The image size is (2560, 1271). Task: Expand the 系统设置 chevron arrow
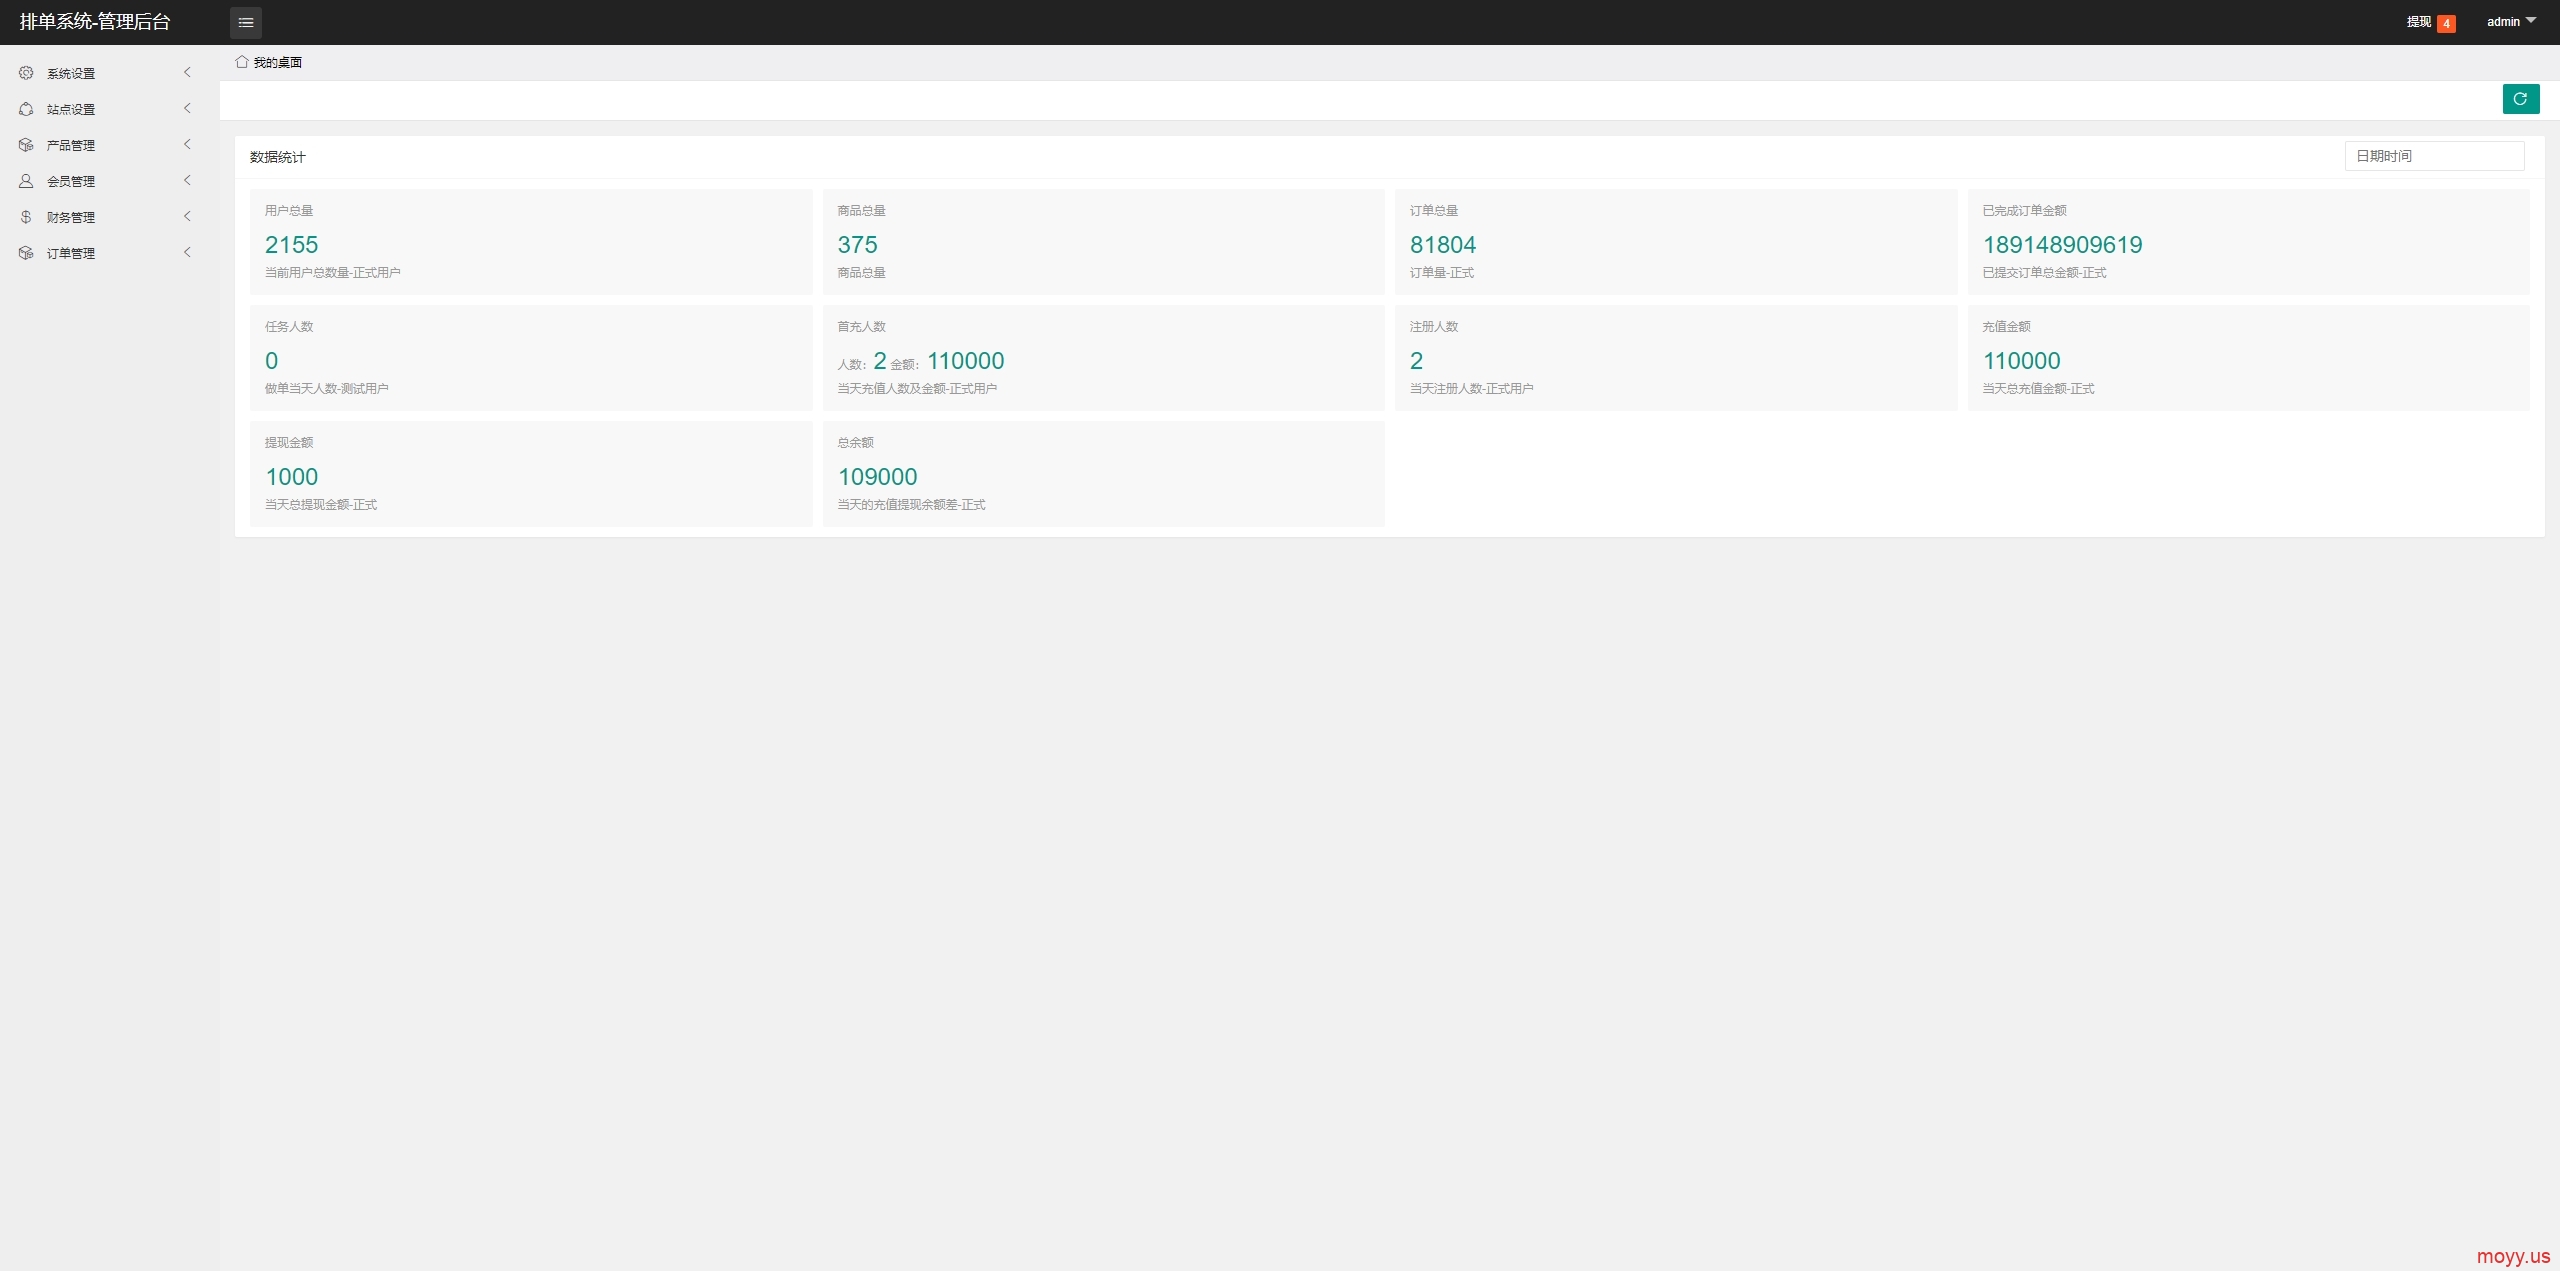point(187,72)
